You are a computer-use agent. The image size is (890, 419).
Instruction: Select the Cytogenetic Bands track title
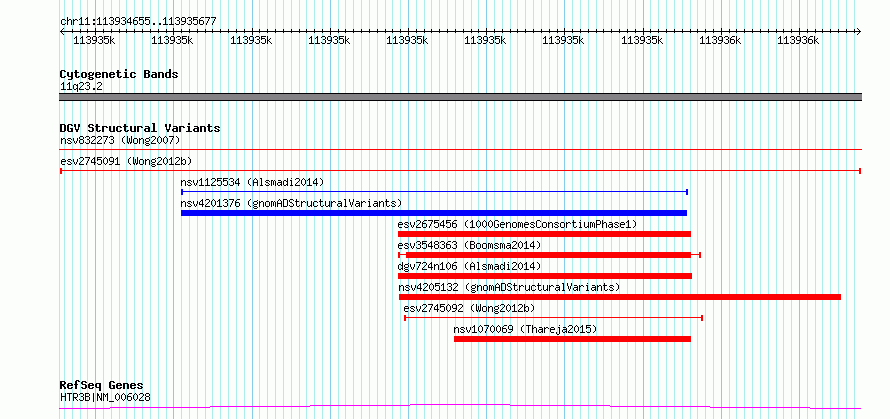[119, 74]
